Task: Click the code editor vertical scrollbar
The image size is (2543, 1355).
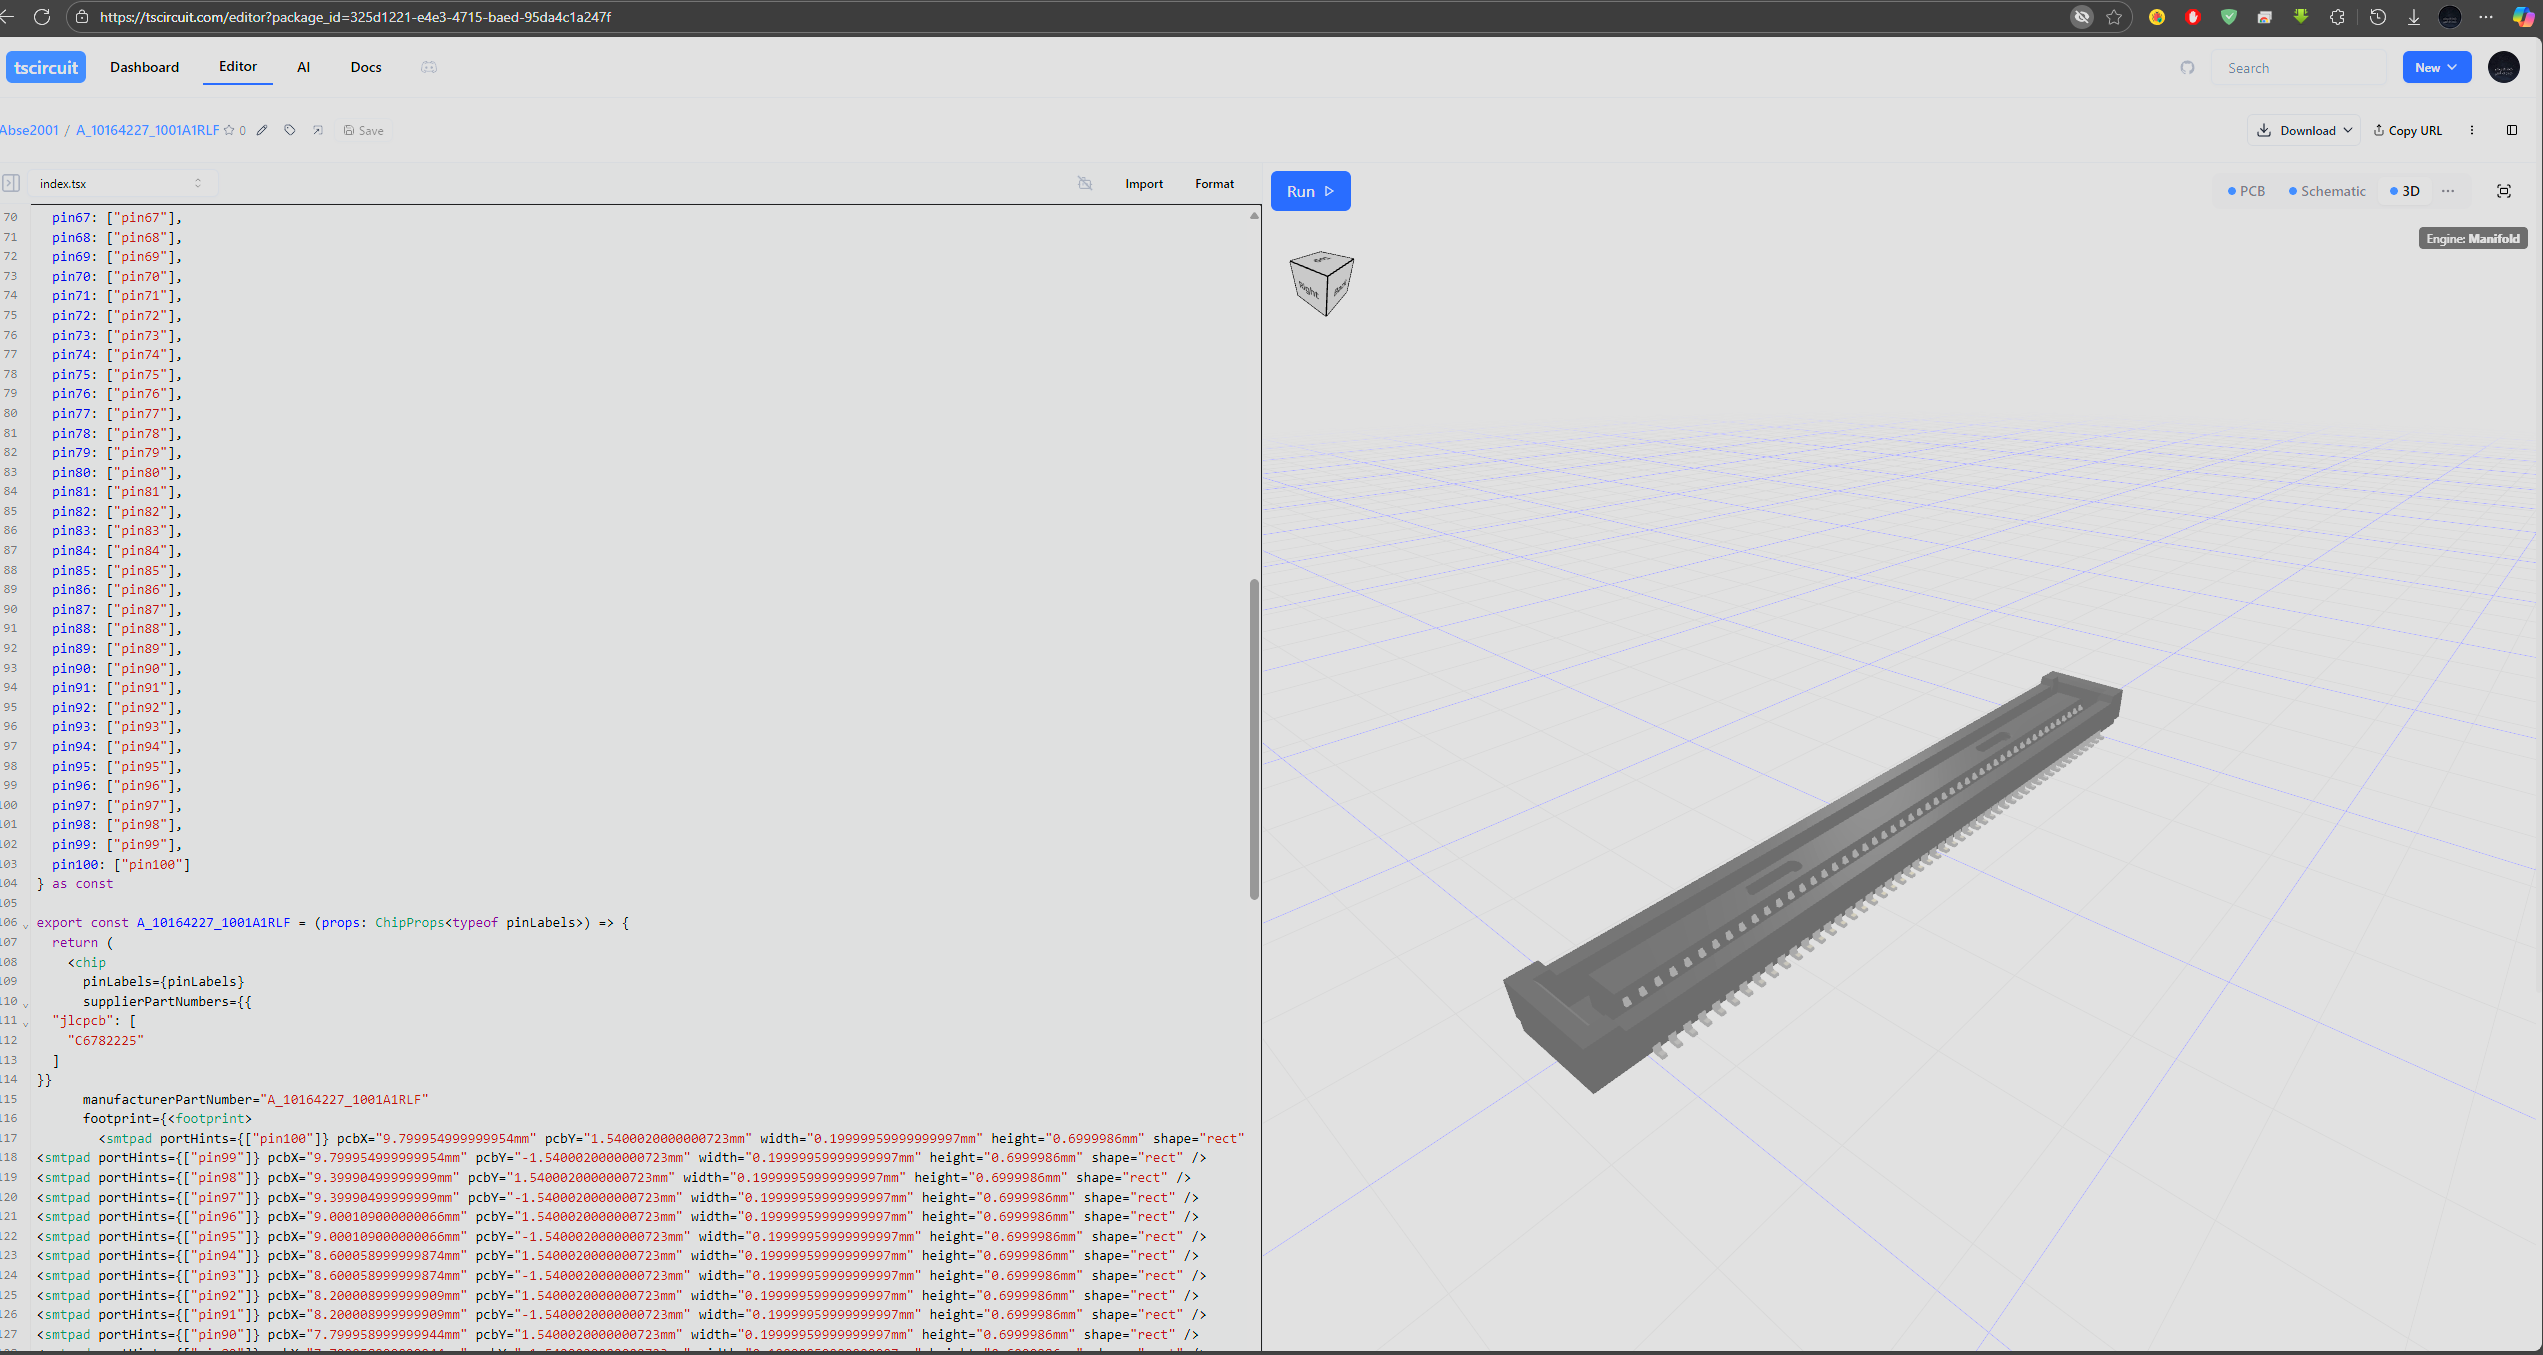Action: click(1254, 738)
